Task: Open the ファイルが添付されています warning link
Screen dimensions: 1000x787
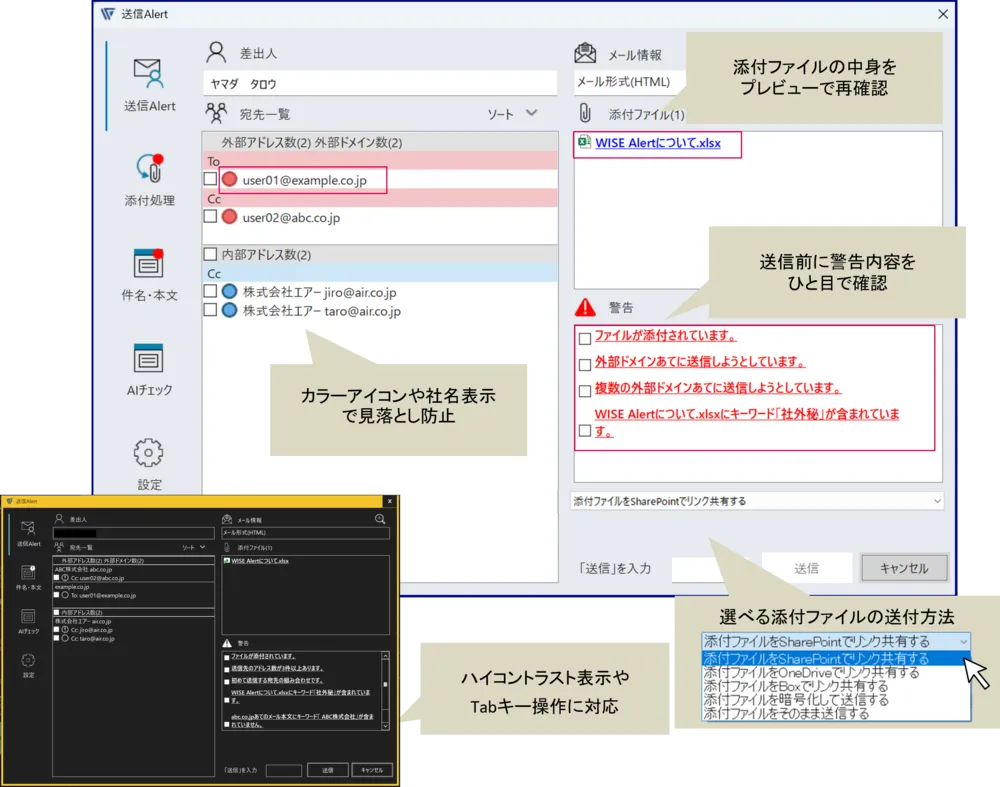Action: (666, 335)
